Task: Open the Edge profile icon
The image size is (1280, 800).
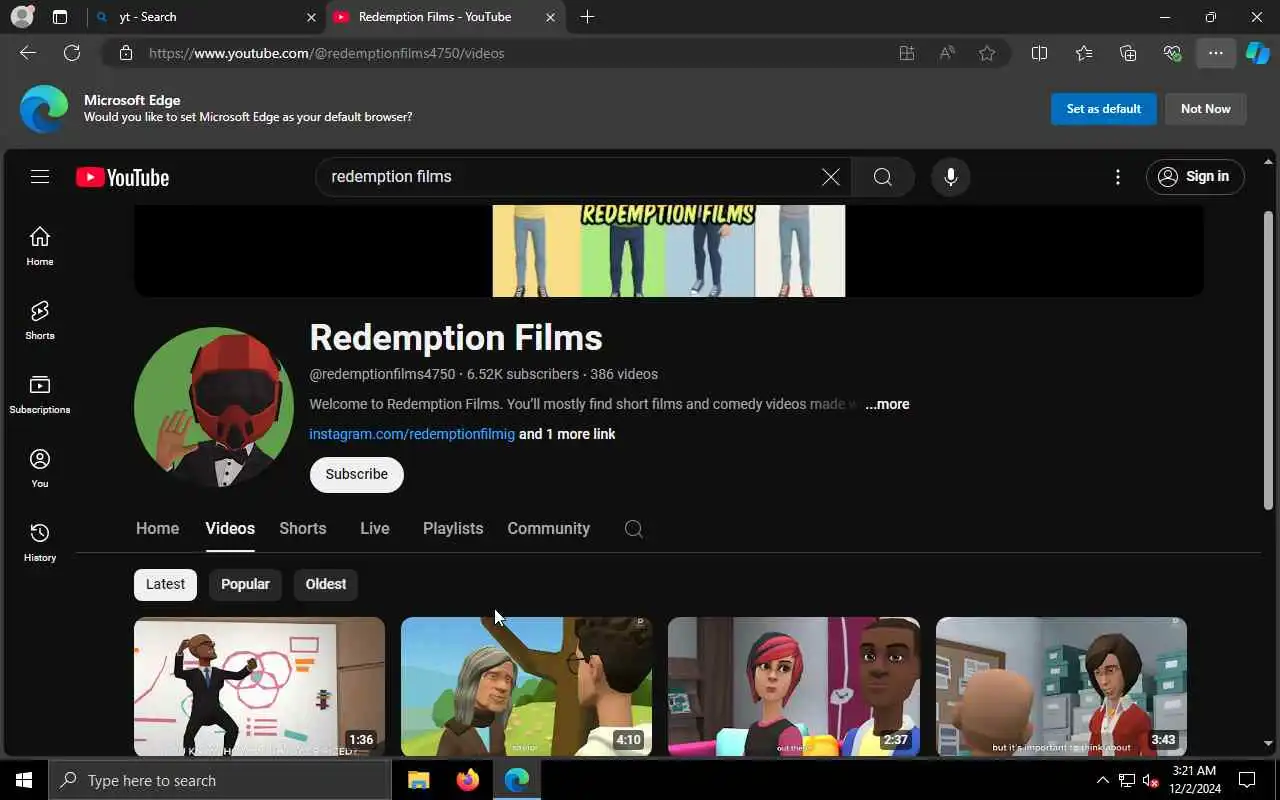Action: pyautogui.click(x=22, y=17)
